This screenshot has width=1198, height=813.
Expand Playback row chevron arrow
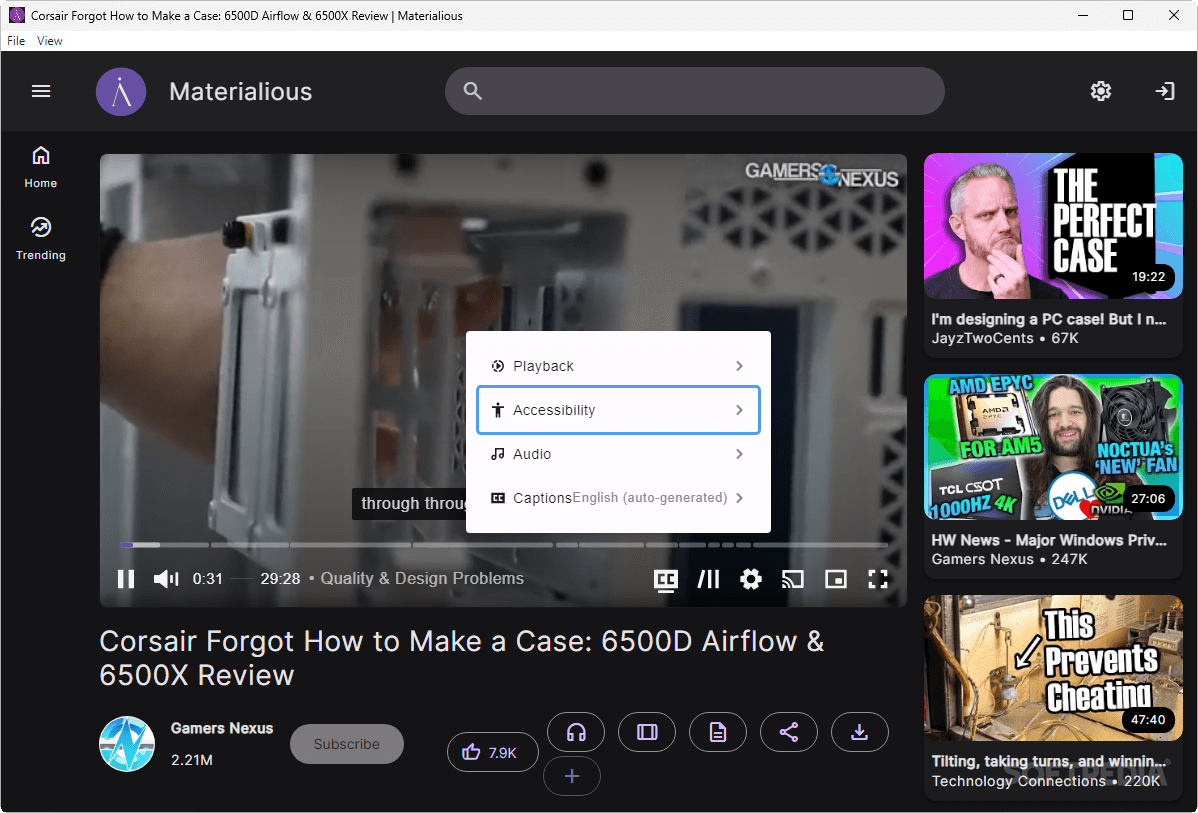click(739, 366)
